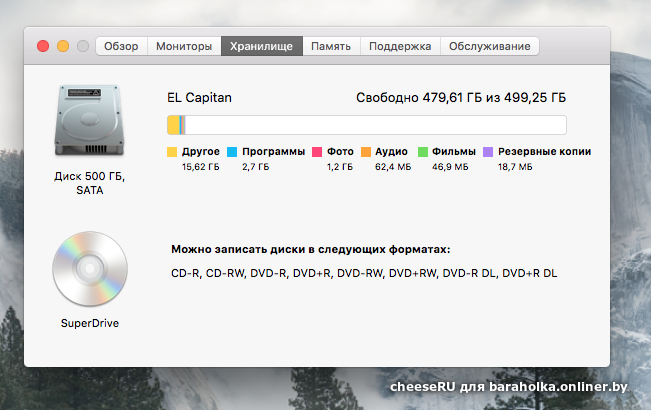Click the 2,7 ГБ value
651x410 pixels.
256,167
